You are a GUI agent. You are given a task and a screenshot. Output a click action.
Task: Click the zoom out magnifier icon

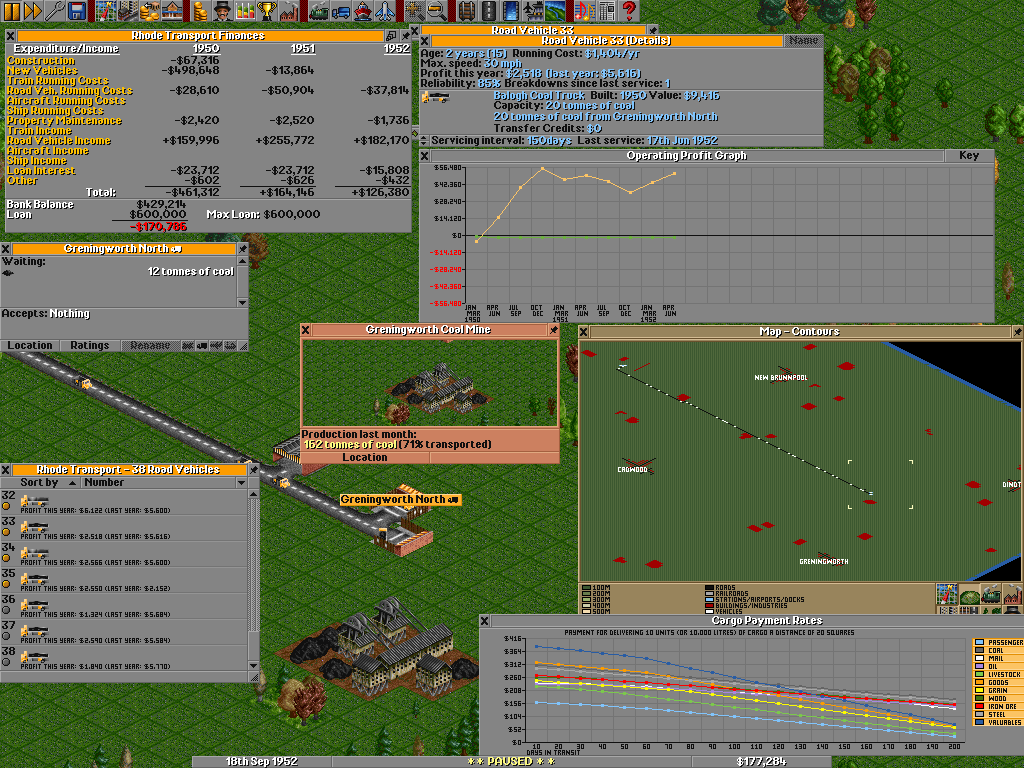point(436,10)
